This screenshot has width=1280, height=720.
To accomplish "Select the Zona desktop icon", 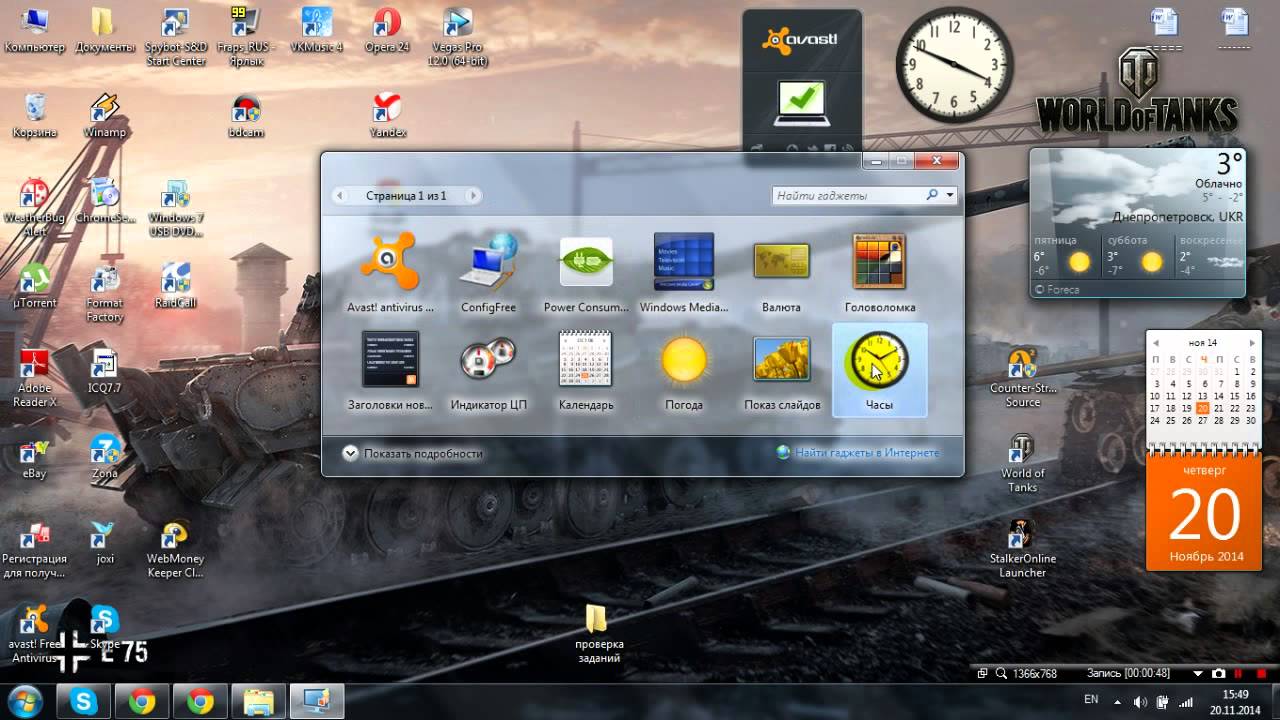I will [104, 456].
